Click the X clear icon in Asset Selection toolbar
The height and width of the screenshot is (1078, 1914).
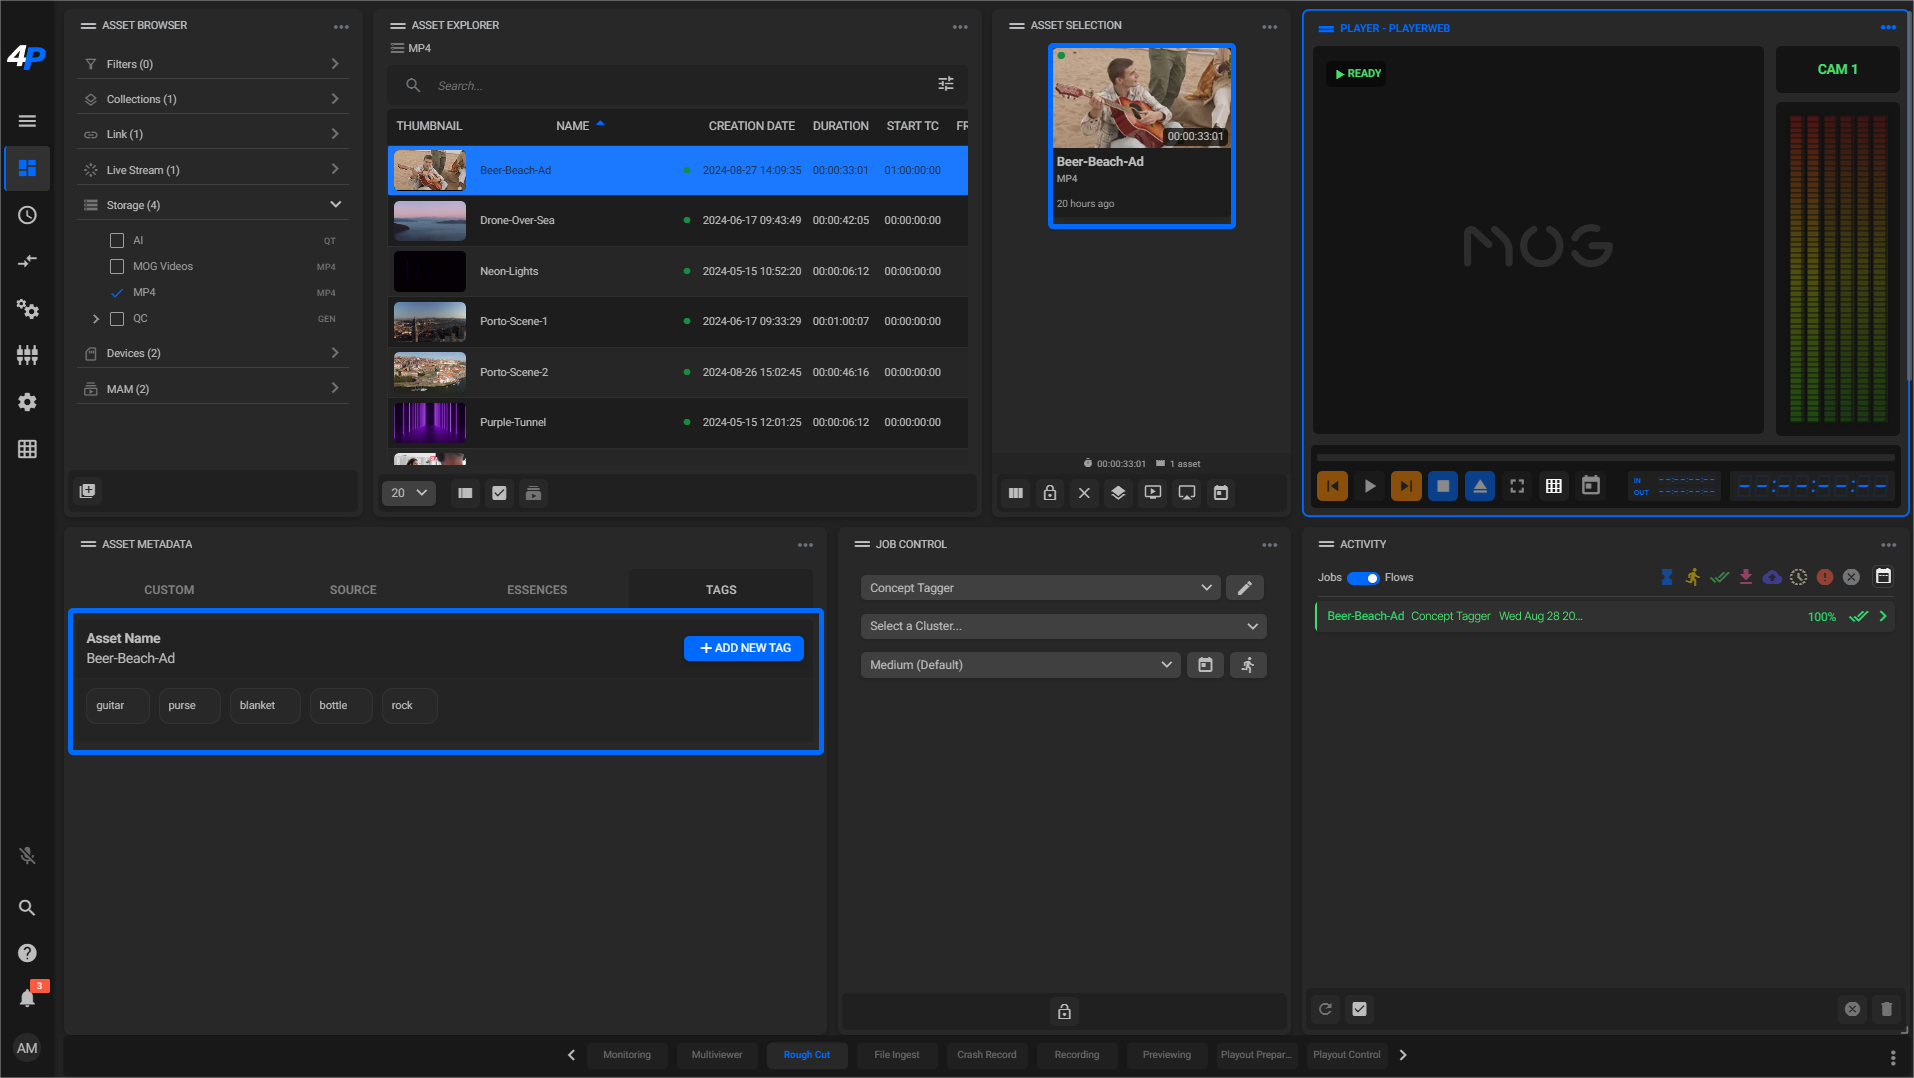[1084, 493]
